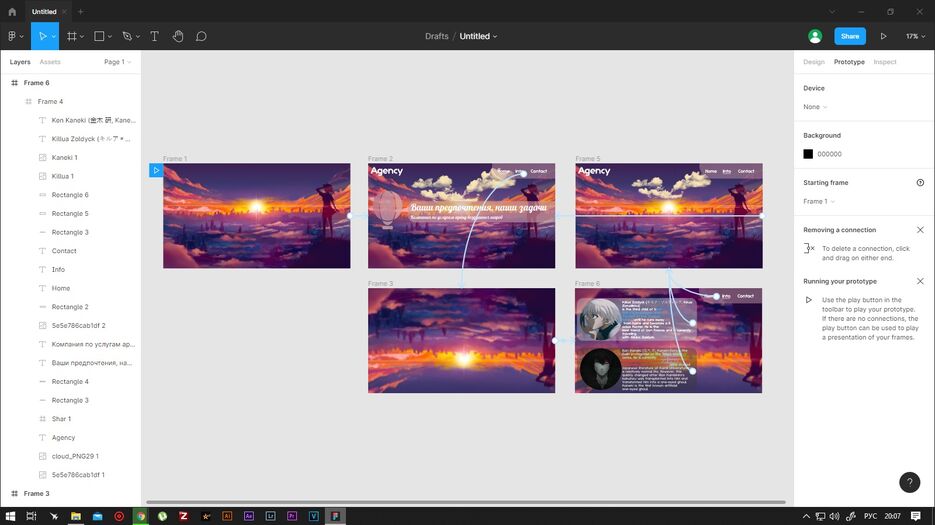Open a new tab with plus icon

81,11
